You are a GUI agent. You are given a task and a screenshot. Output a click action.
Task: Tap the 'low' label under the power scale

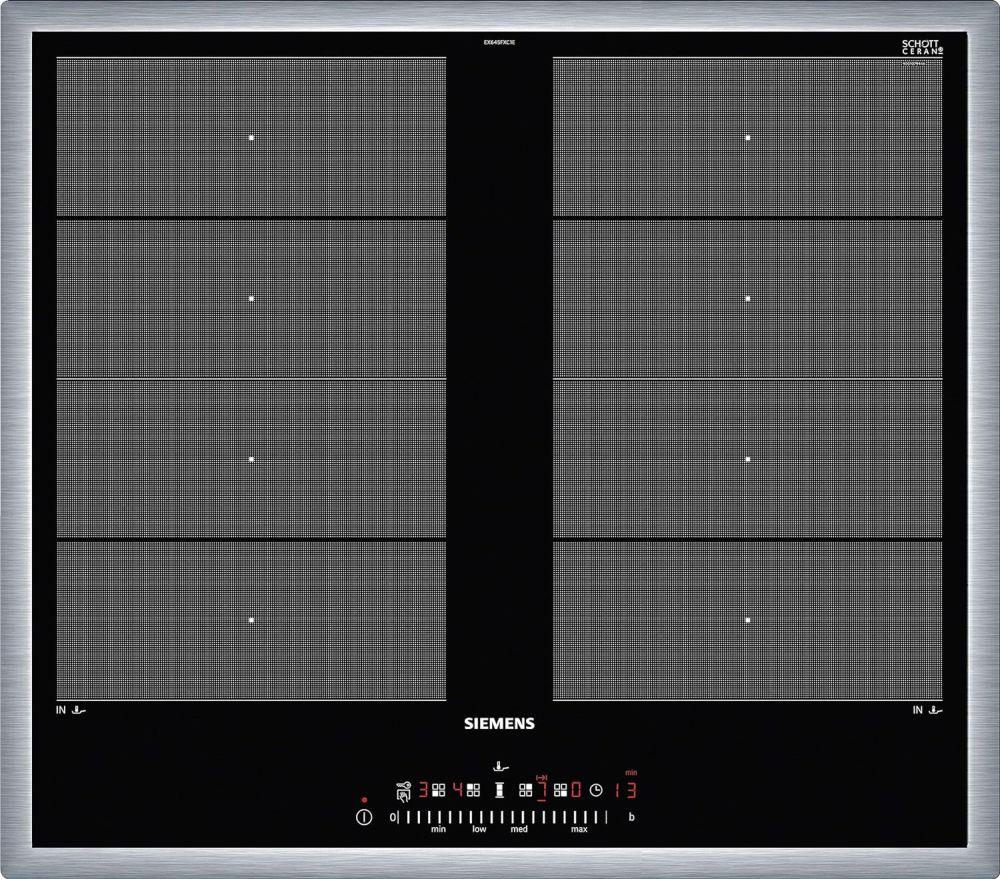(479, 829)
